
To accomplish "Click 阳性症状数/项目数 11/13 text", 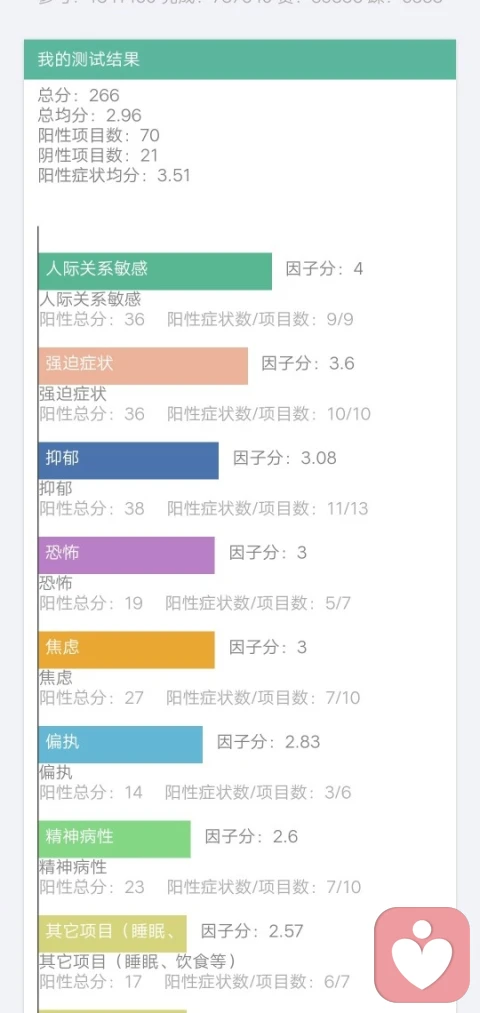I will pos(267,508).
